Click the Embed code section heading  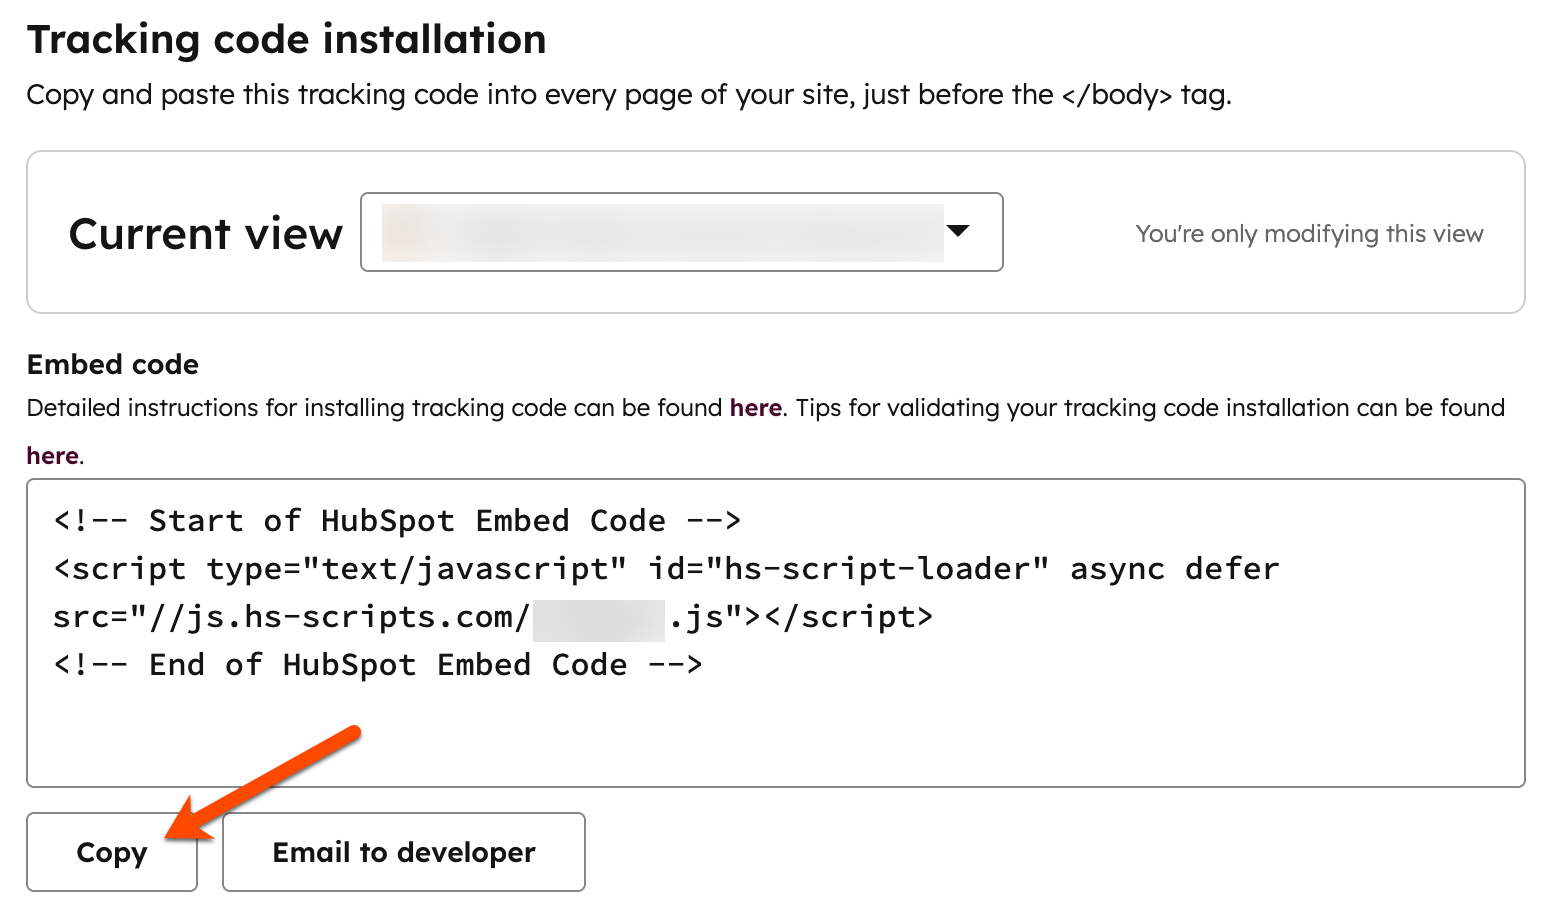[112, 364]
